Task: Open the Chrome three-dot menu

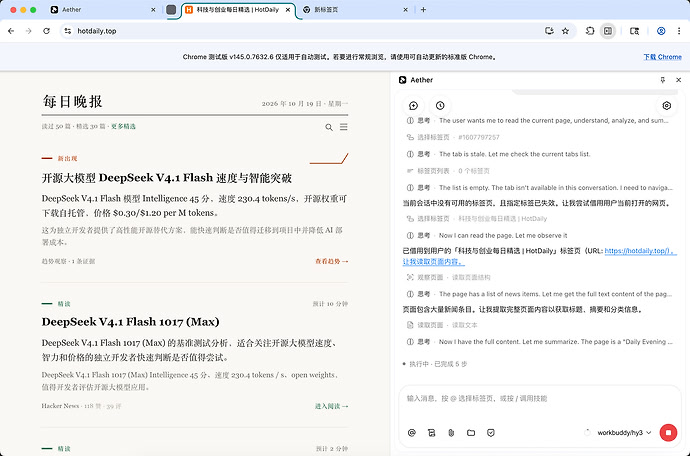Action: (679, 31)
